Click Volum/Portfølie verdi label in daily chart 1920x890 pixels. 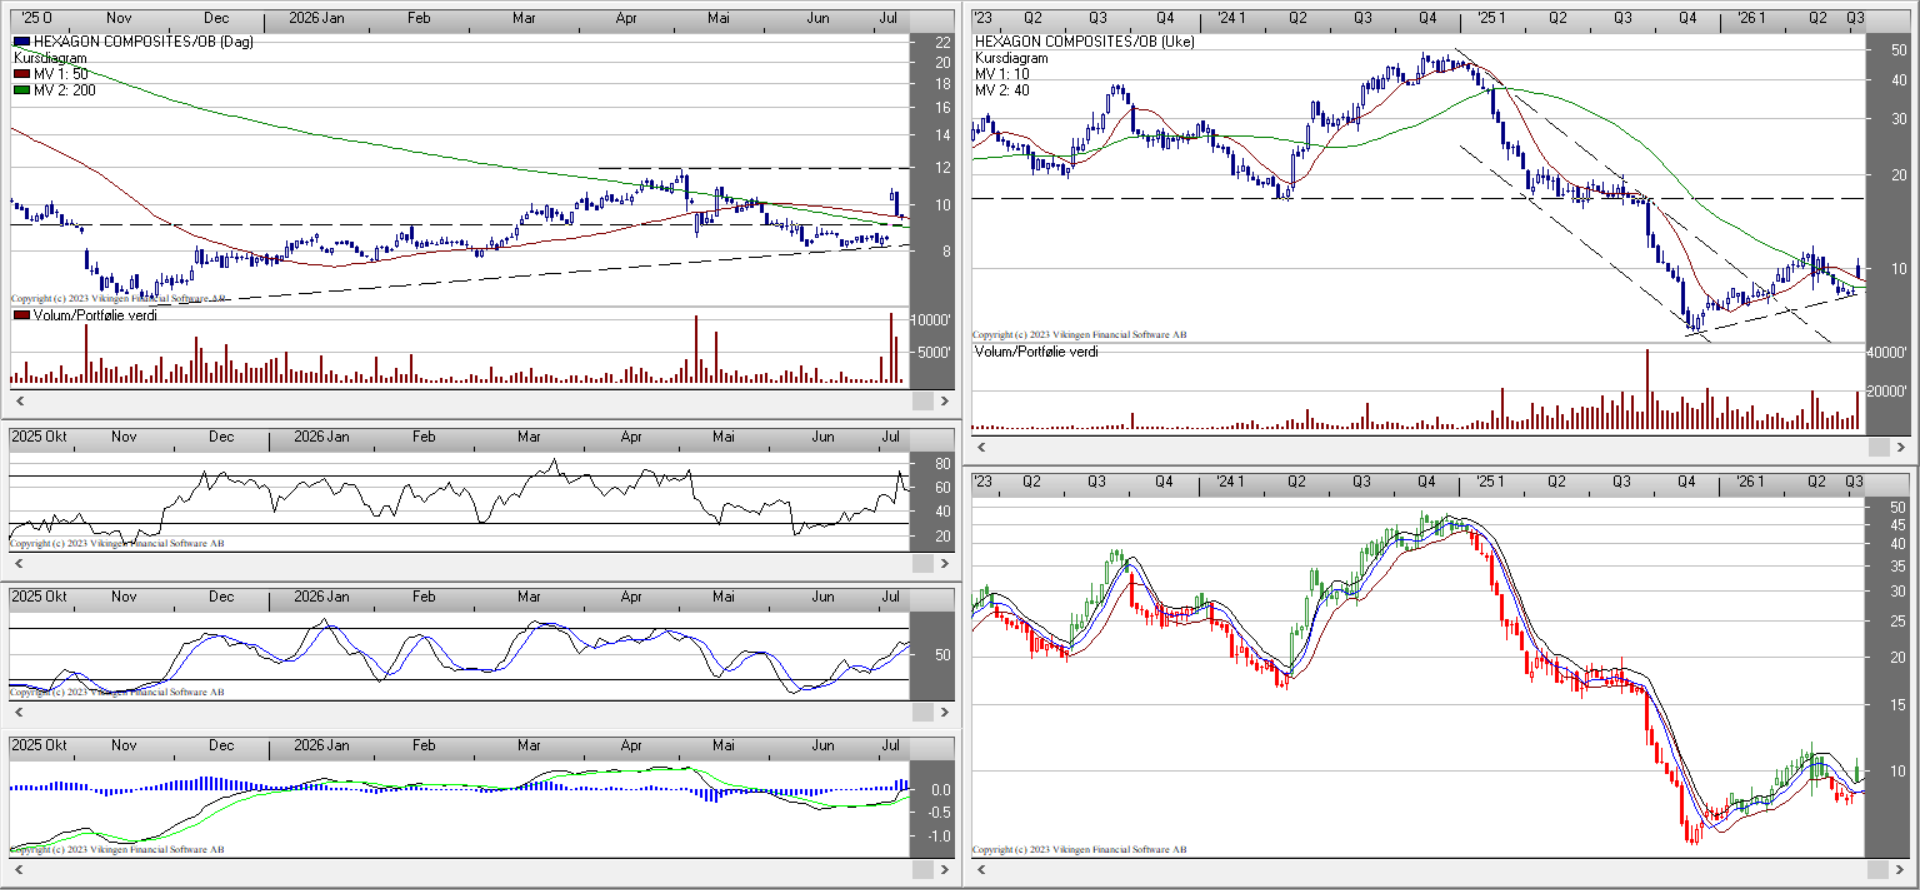95,315
